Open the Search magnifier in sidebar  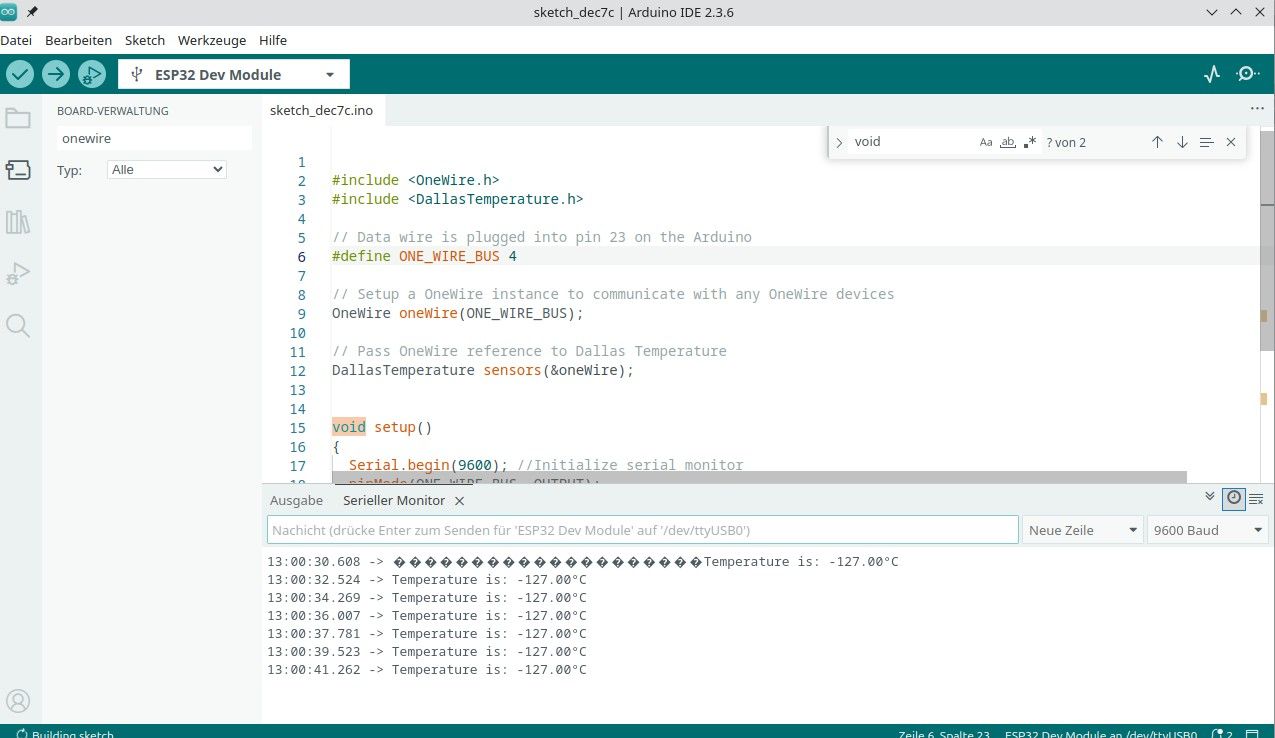(x=18, y=325)
